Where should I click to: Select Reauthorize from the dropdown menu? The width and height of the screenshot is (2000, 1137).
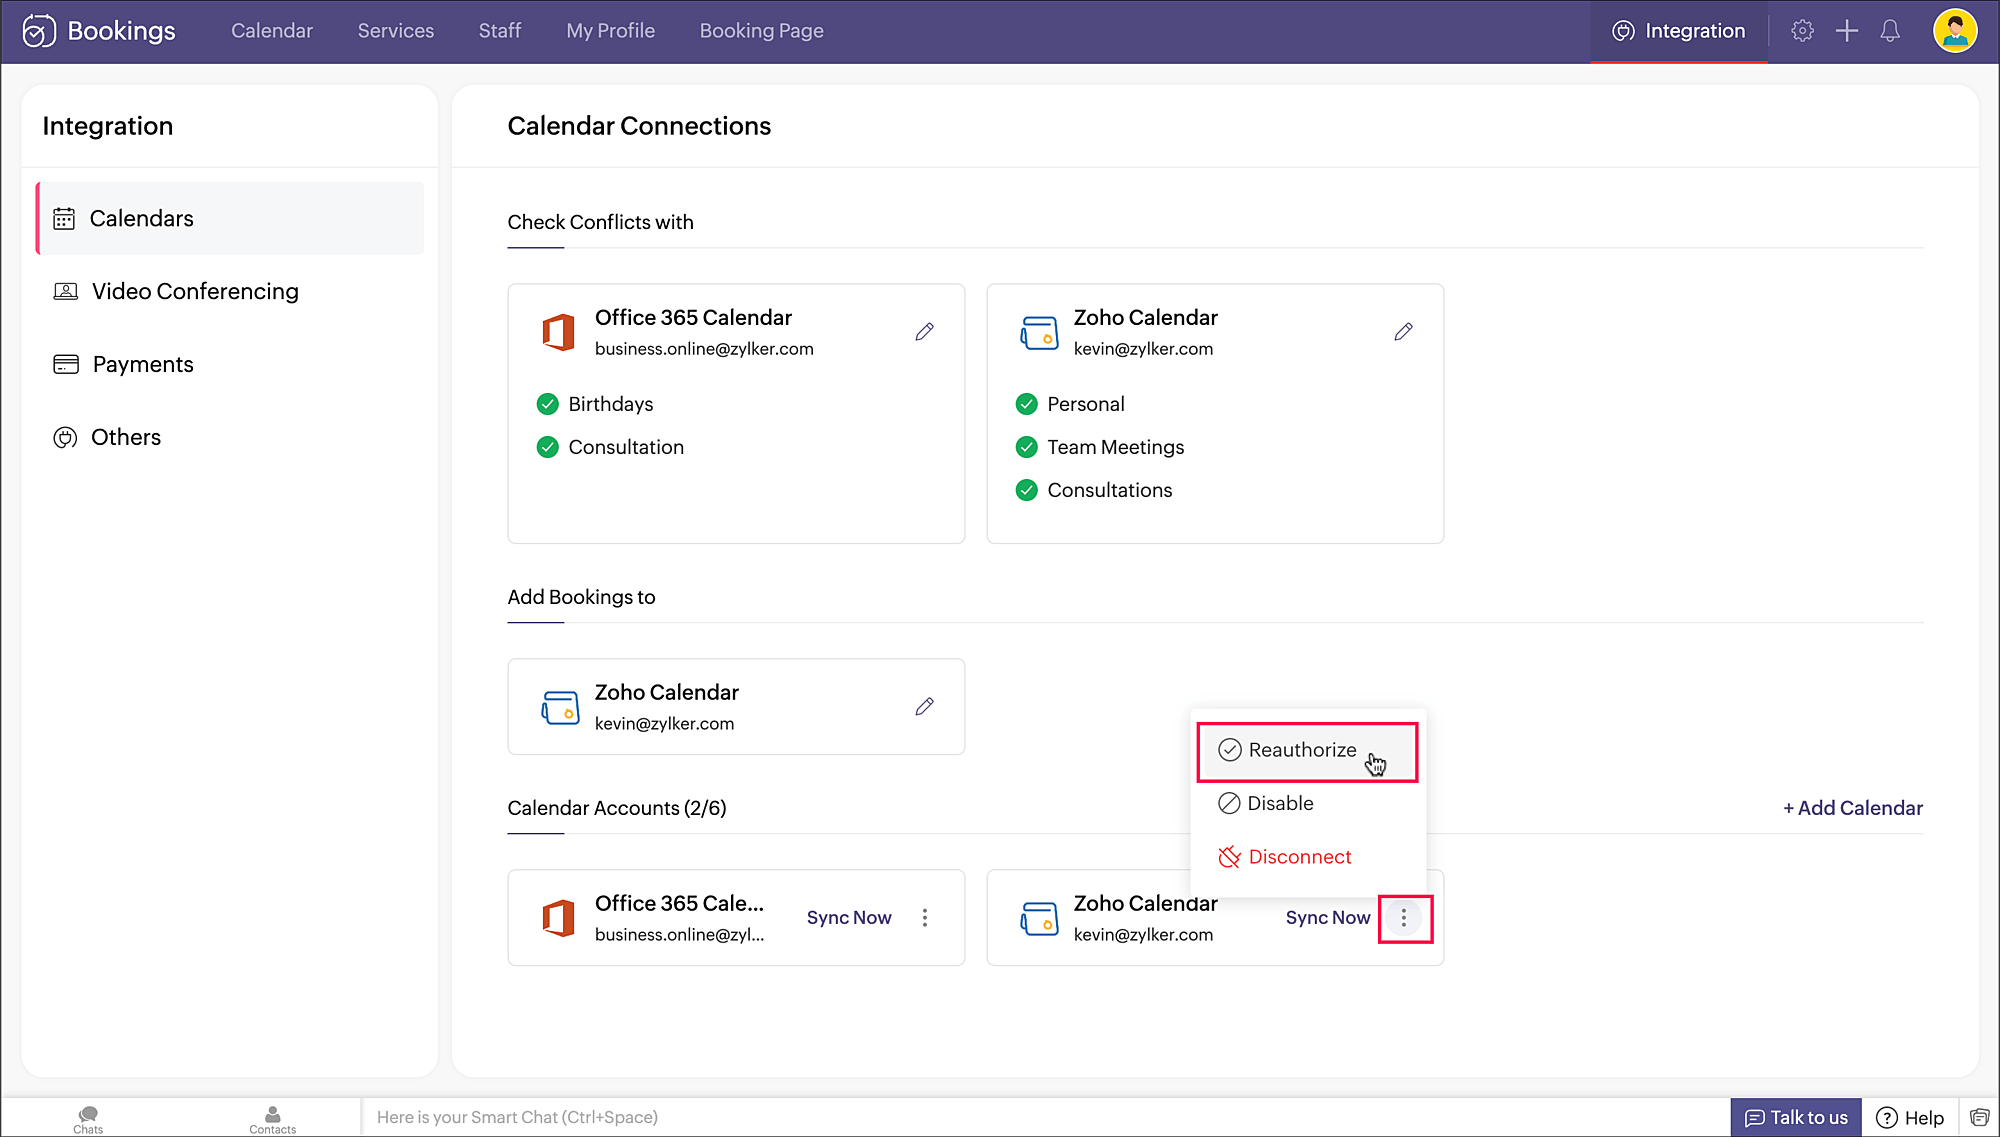coord(1307,751)
